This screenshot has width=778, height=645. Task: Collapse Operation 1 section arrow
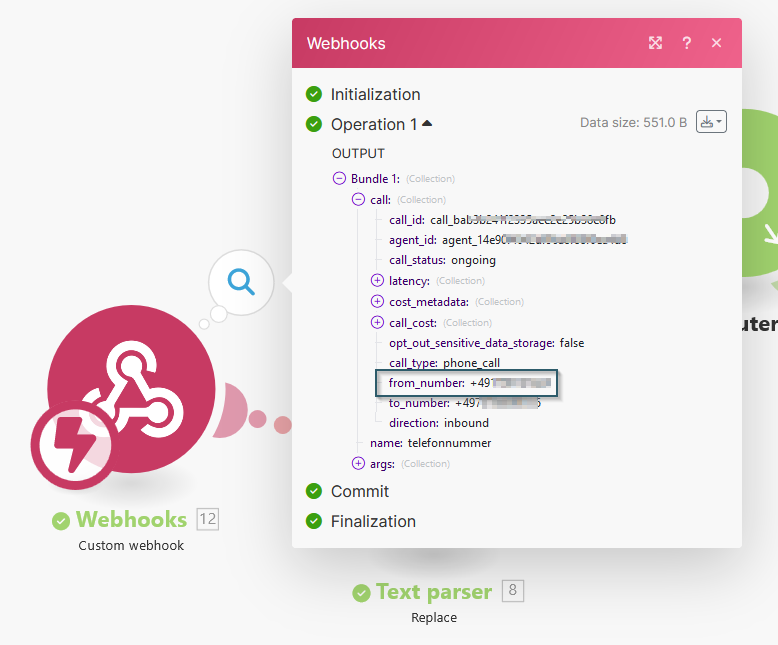(x=427, y=124)
